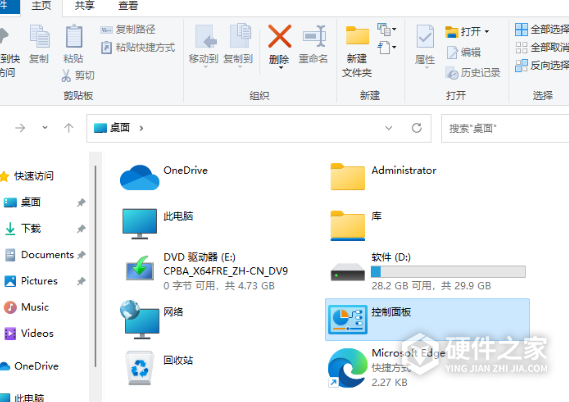Image resolution: width=569 pixels, height=402 pixels.
Task: Select the 库 folder icon
Action: click(348, 225)
